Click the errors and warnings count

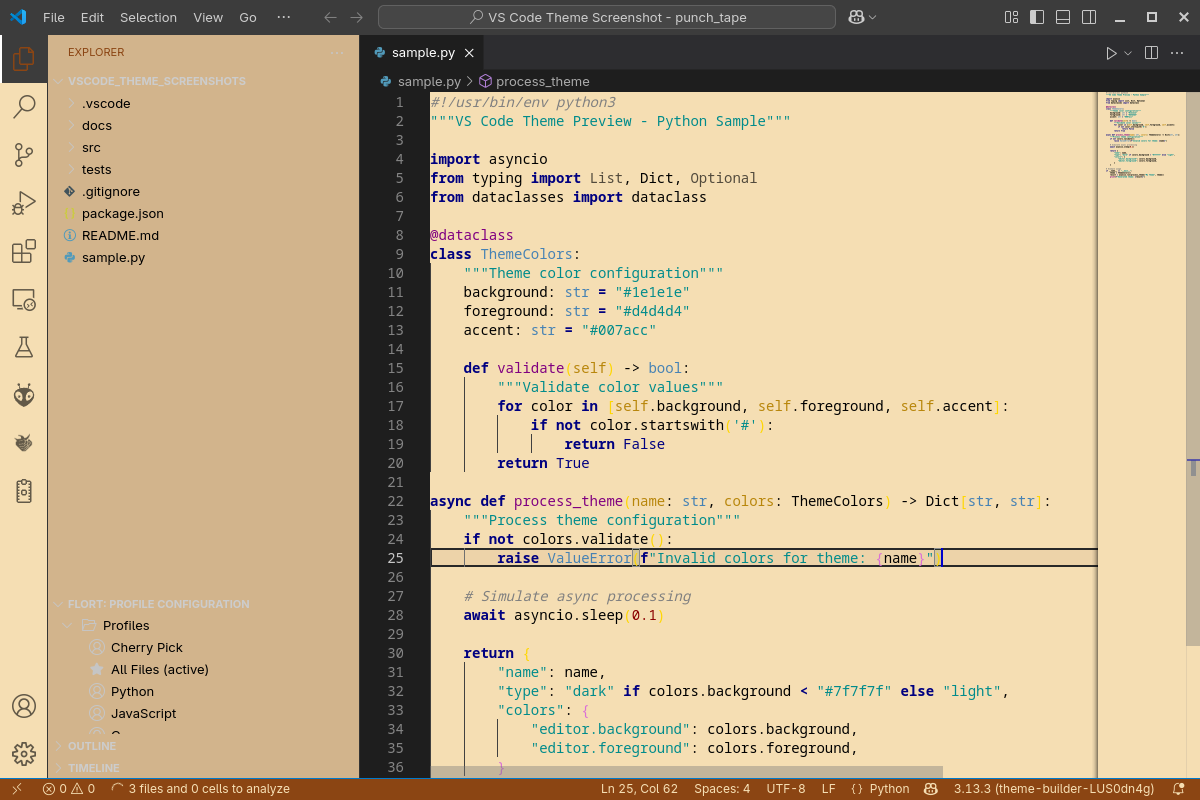point(69,789)
